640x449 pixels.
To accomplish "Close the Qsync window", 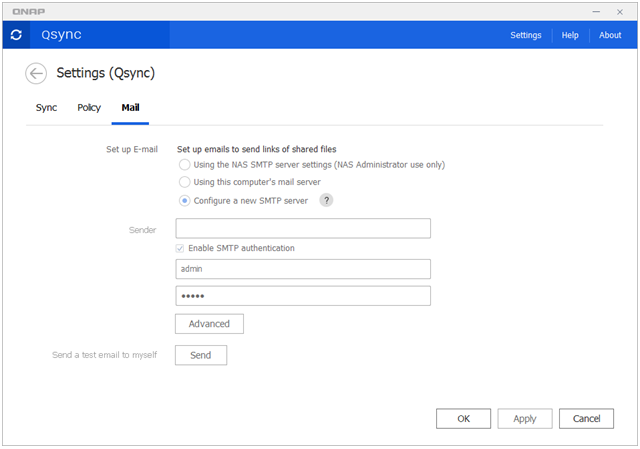I will 620,12.
